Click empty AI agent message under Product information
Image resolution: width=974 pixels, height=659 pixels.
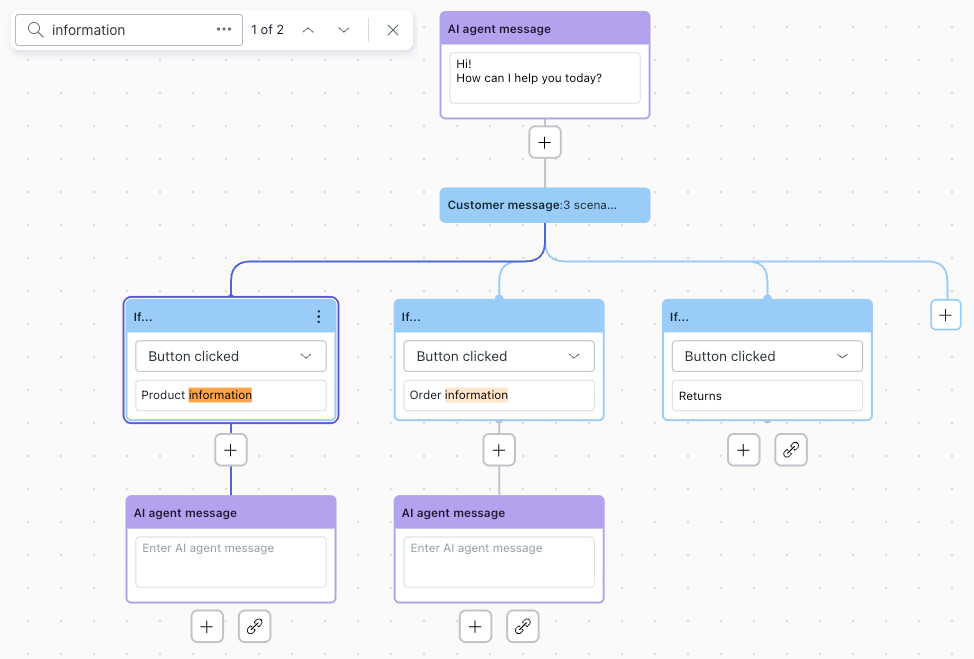click(x=231, y=561)
